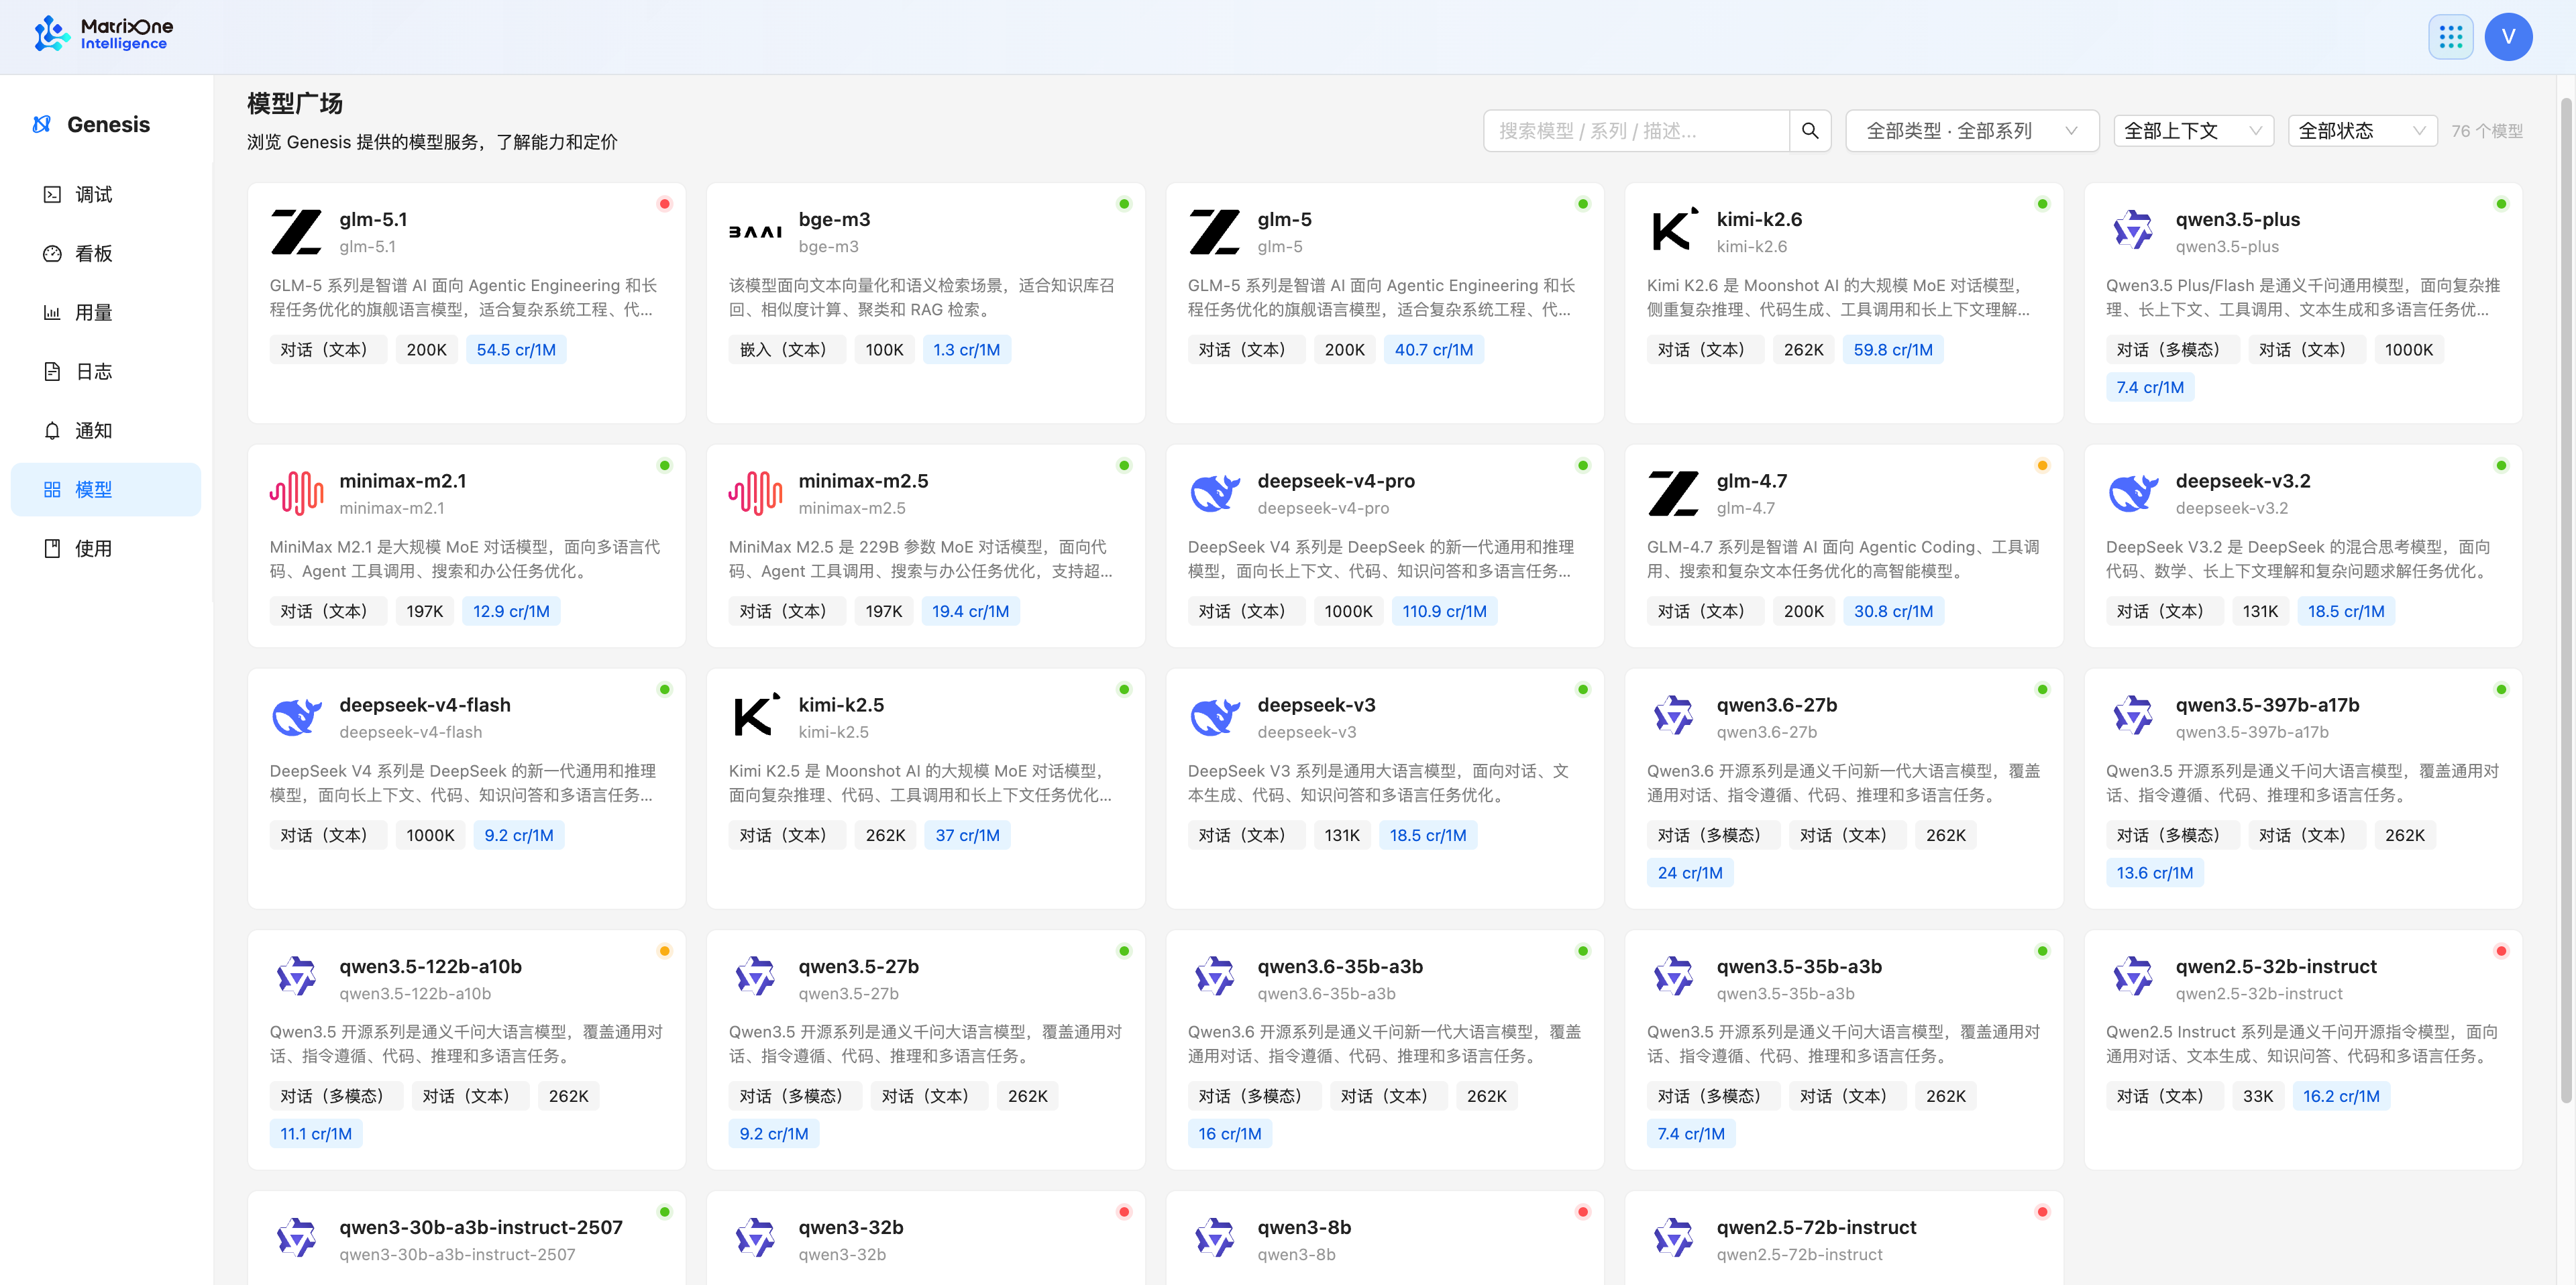Select the 模型 models menu item

click(x=106, y=490)
